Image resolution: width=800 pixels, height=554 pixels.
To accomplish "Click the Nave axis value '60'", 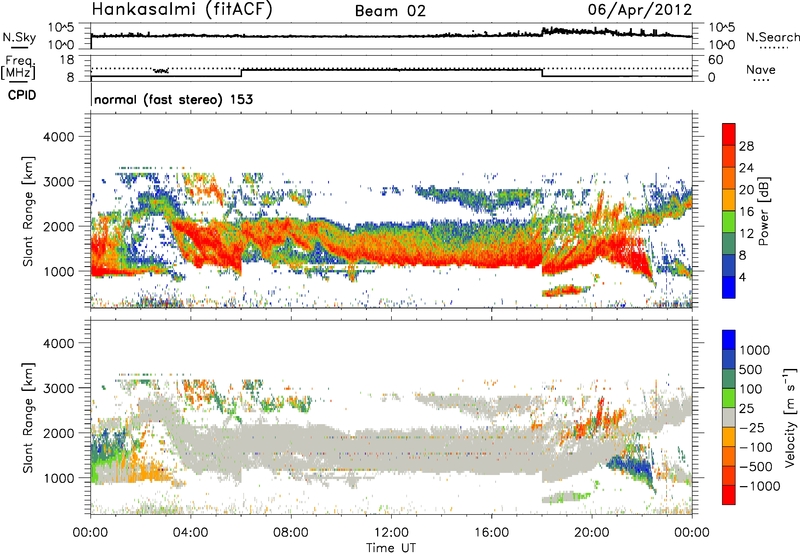I will [715, 60].
